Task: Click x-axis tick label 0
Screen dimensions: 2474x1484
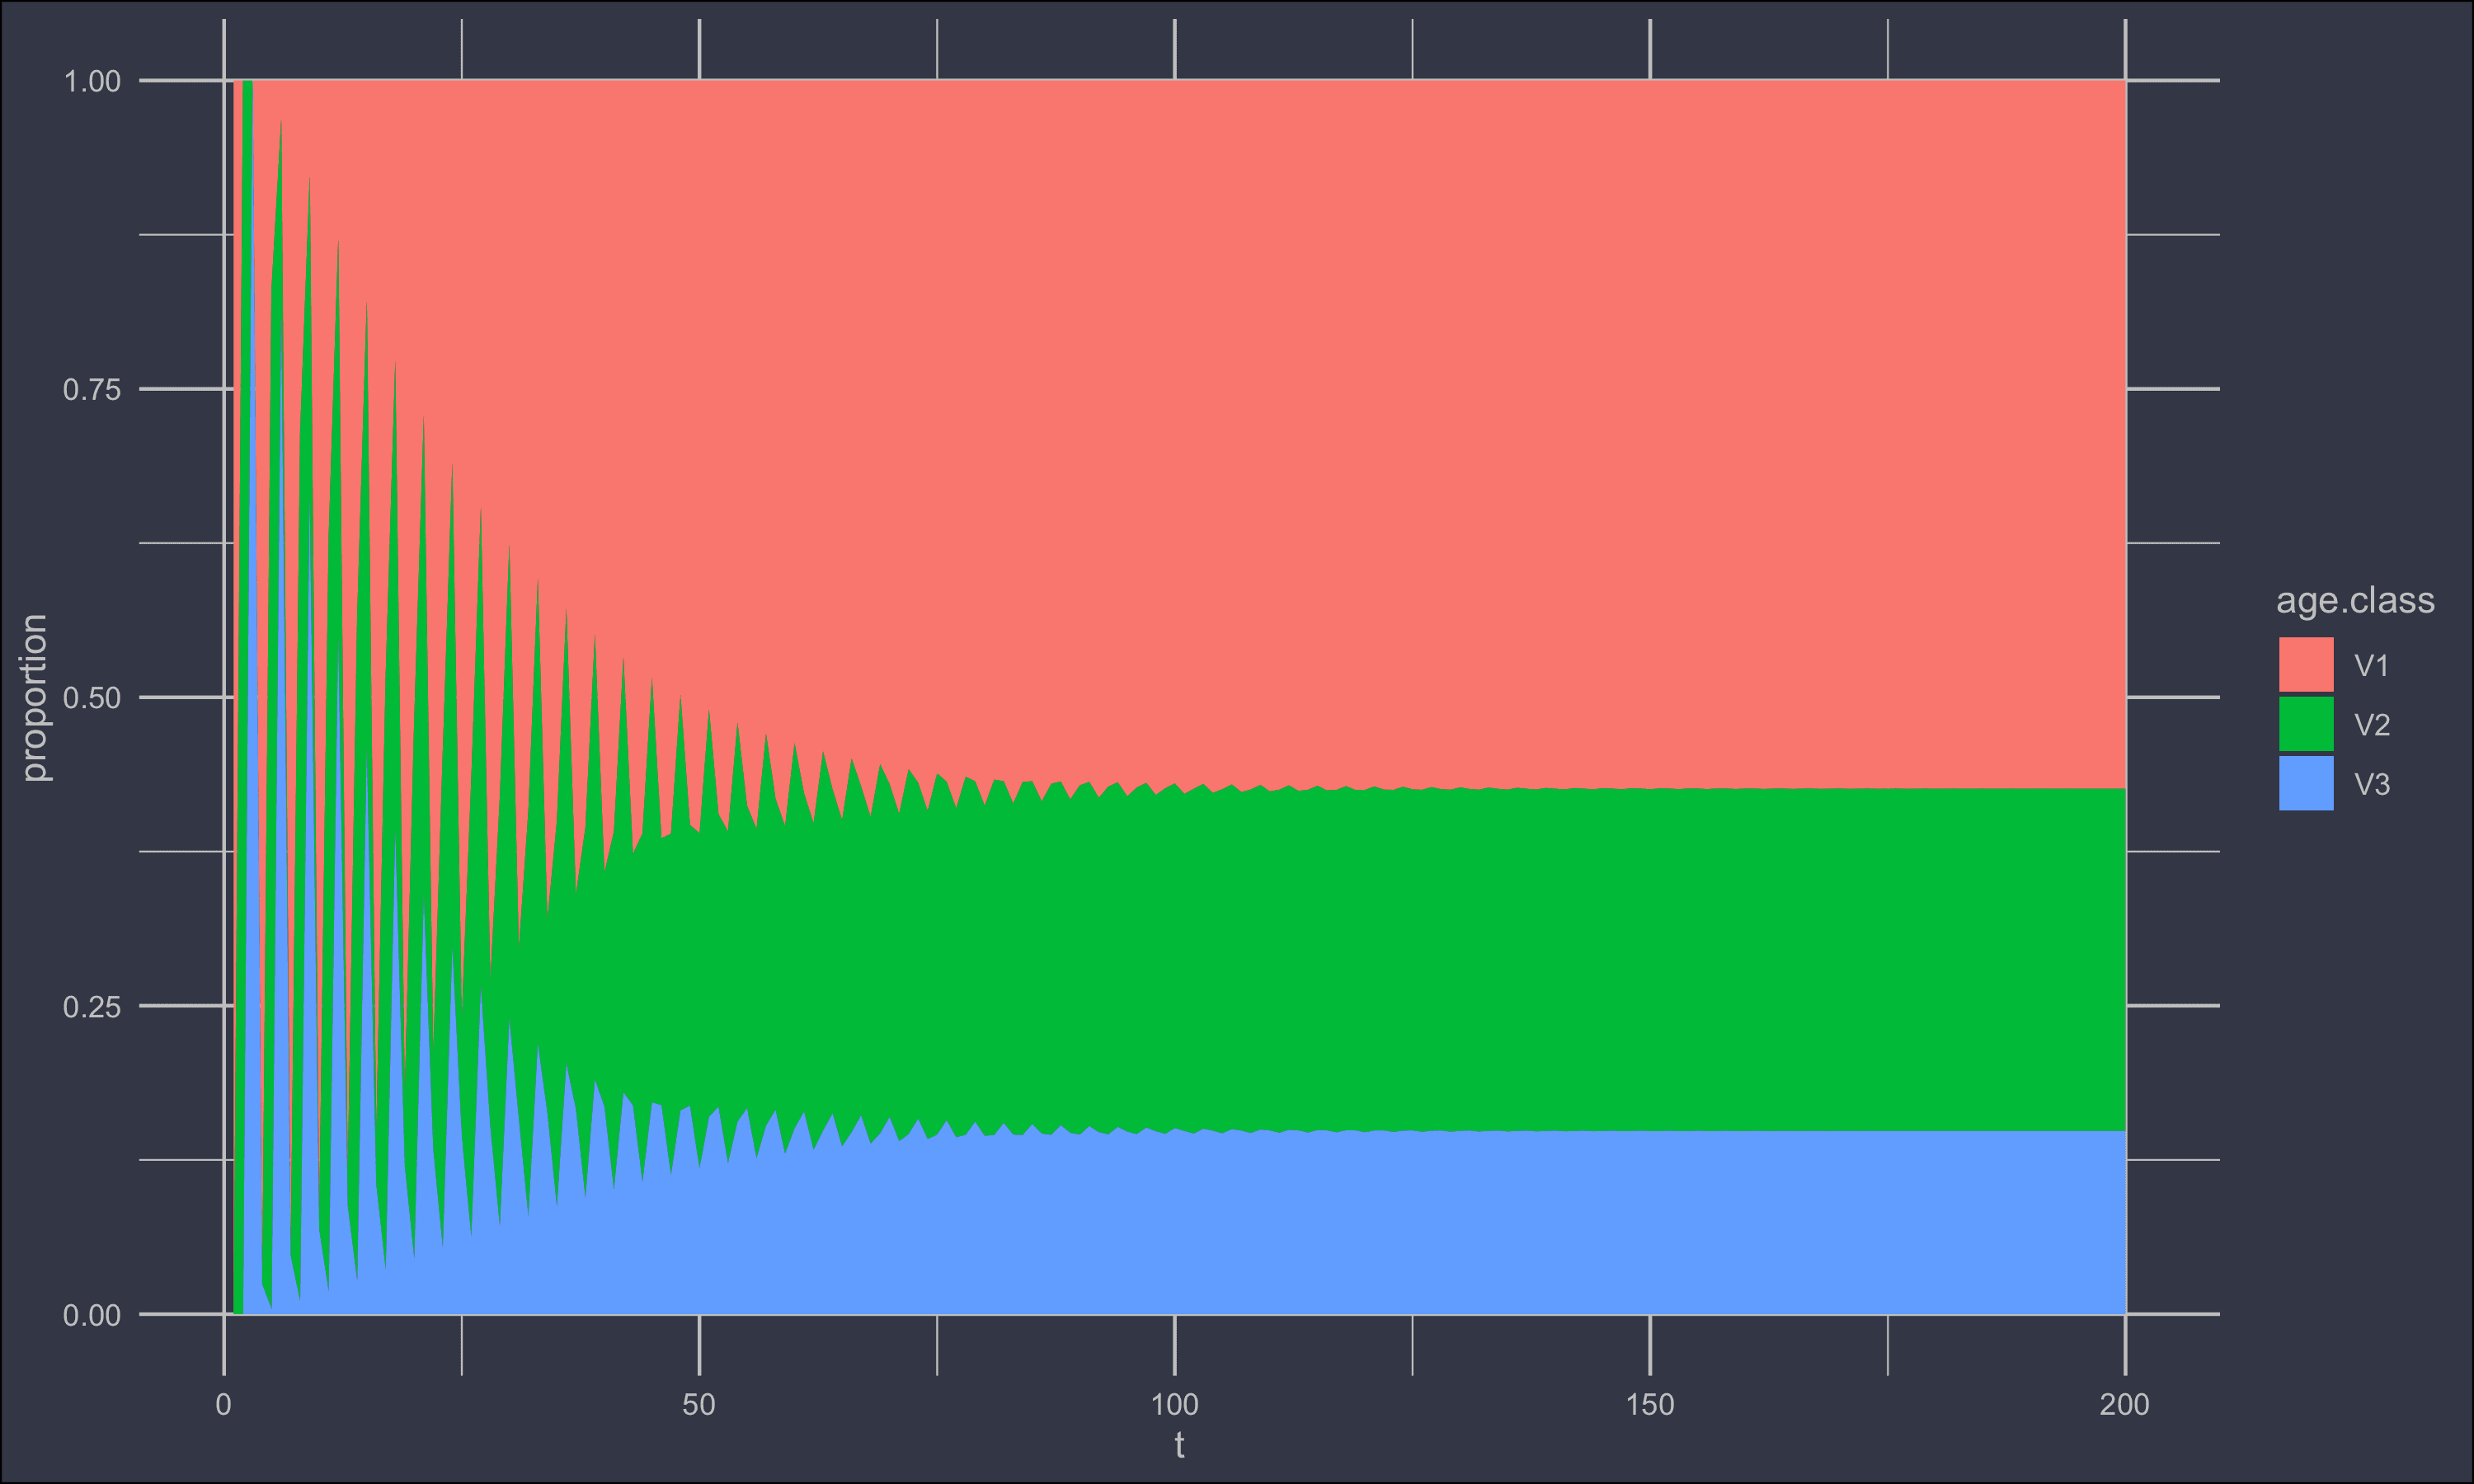Action: click(224, 1404)
